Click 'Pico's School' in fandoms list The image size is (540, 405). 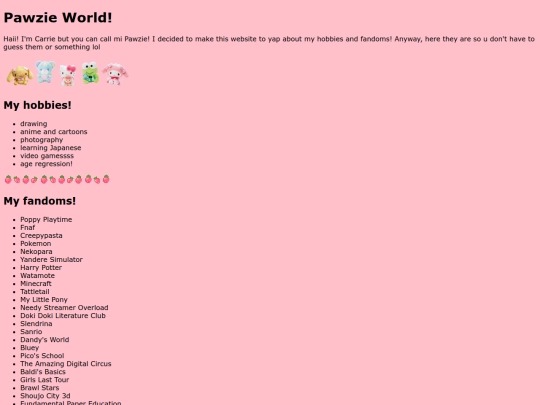coord(42,355)
